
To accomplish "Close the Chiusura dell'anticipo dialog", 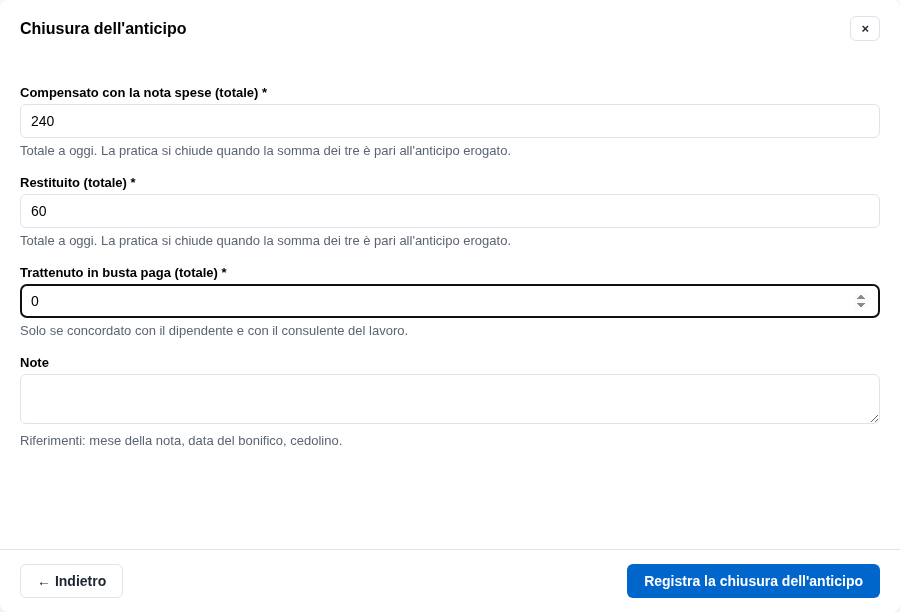I will pyautogui.click(x=864, y=29).
